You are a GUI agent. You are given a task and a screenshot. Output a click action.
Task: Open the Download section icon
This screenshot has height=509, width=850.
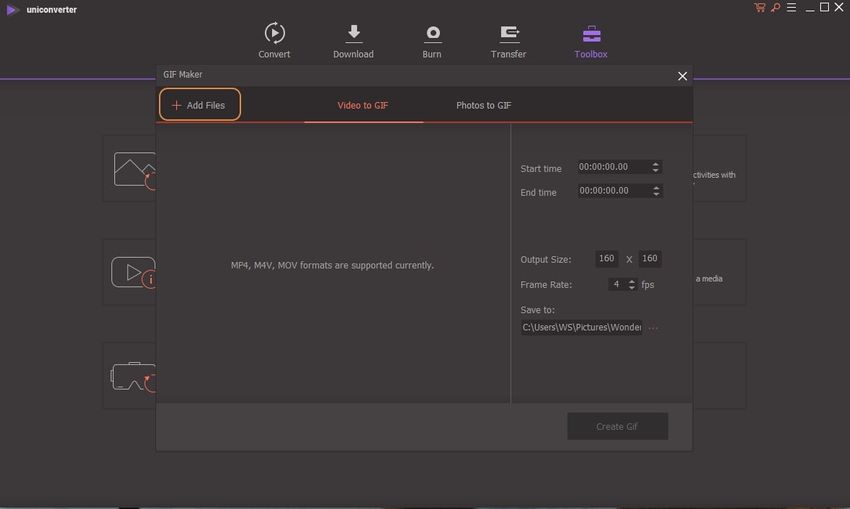click(x=353, y=34)
